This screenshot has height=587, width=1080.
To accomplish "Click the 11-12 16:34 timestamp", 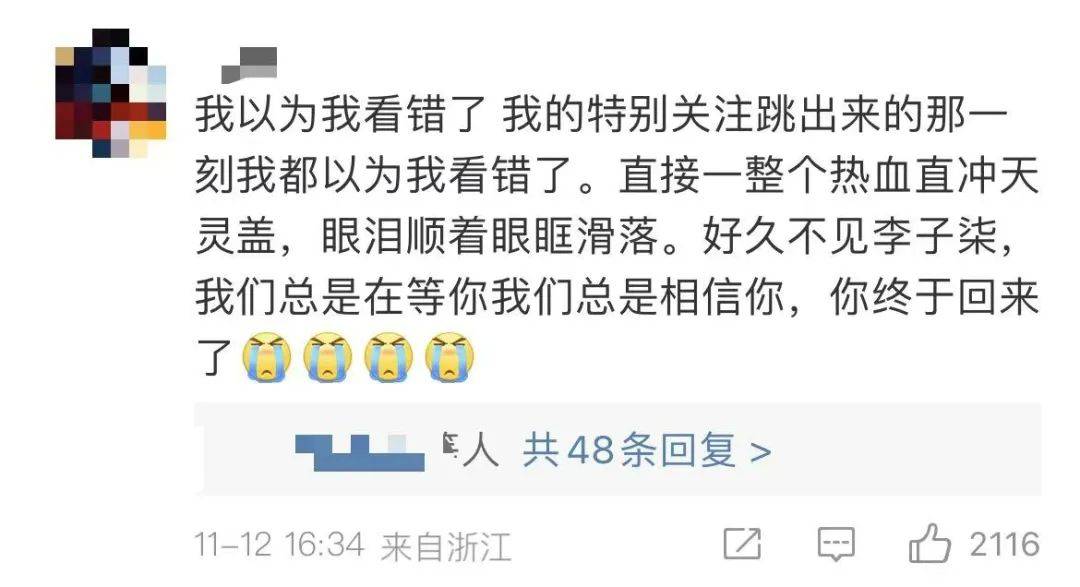I will (x=279, y=545).
